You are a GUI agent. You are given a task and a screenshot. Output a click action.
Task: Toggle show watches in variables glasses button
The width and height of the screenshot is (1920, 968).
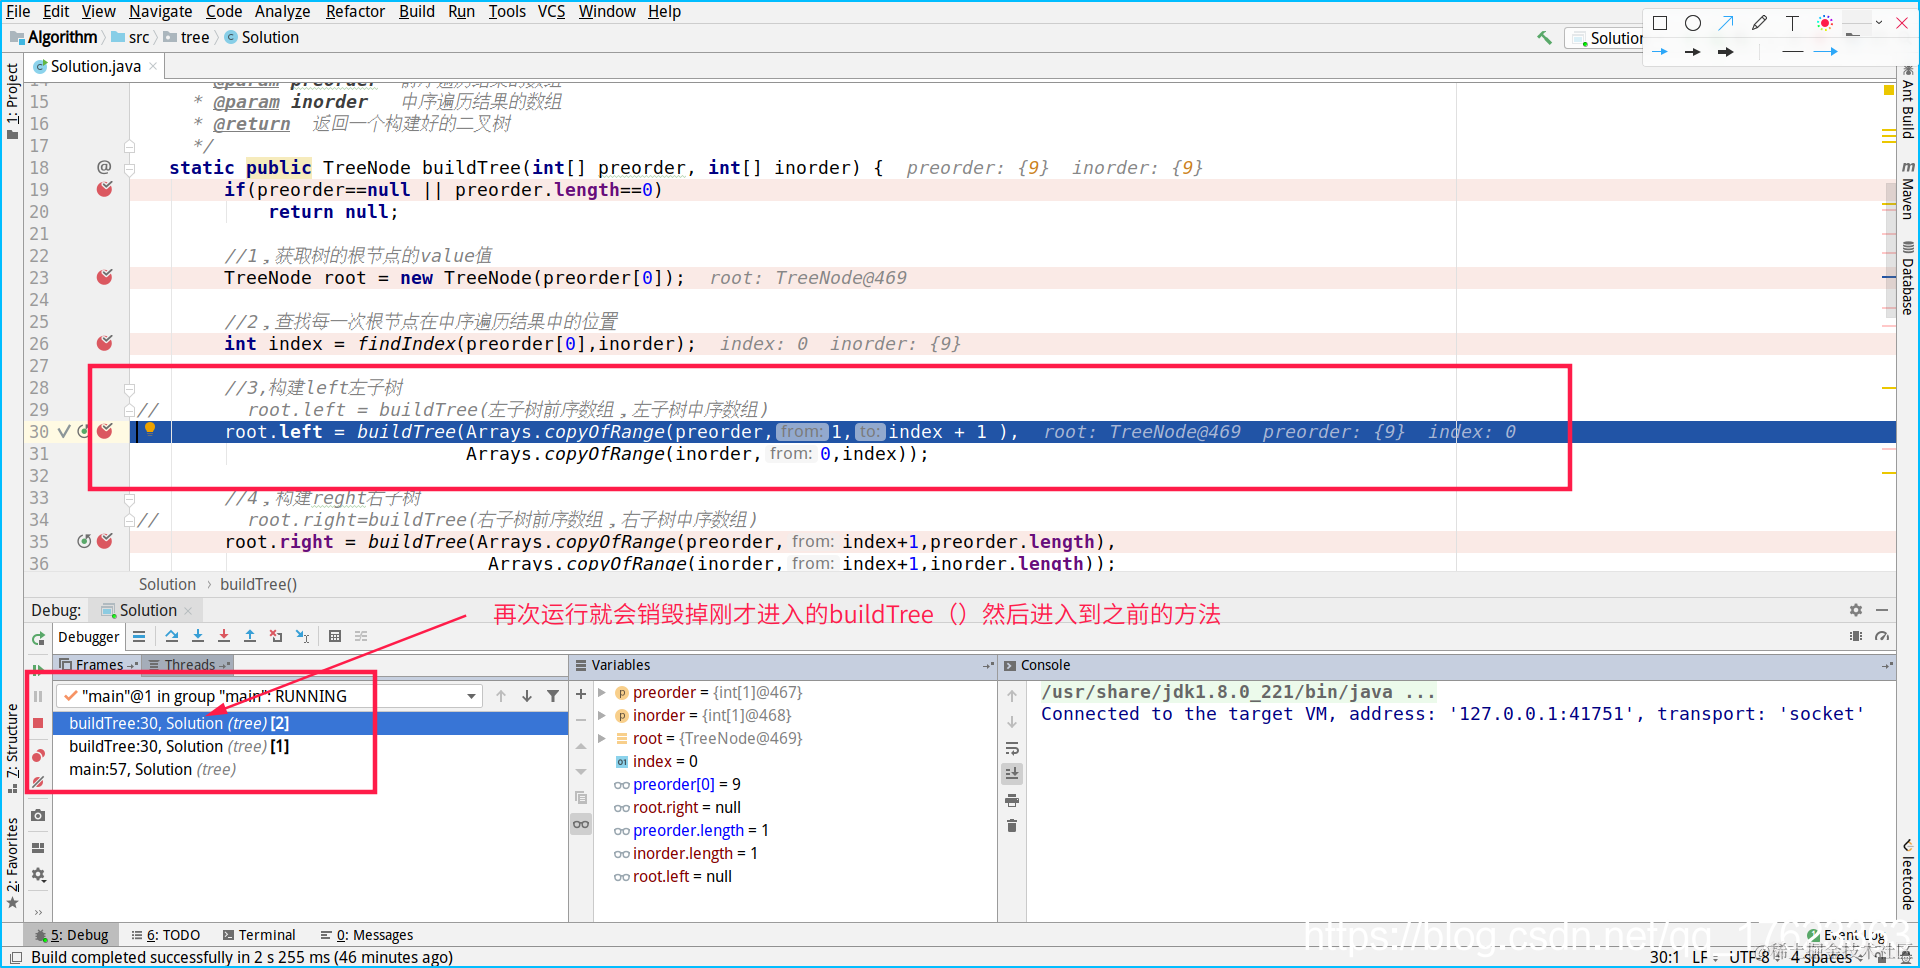point(581,824)
